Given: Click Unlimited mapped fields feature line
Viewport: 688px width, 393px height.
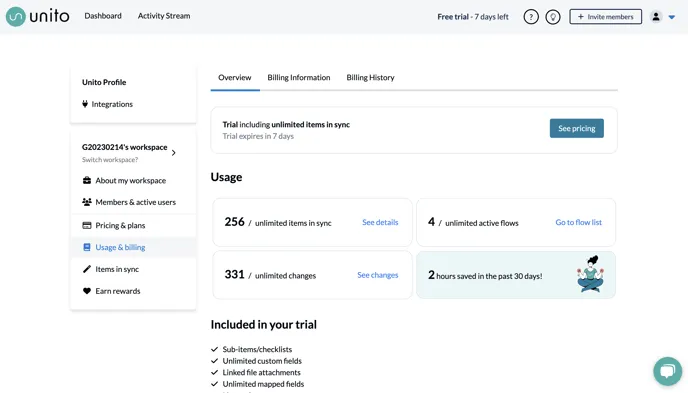Looking at the screenshot, I should pyautogui.click(x=263, y=384).
